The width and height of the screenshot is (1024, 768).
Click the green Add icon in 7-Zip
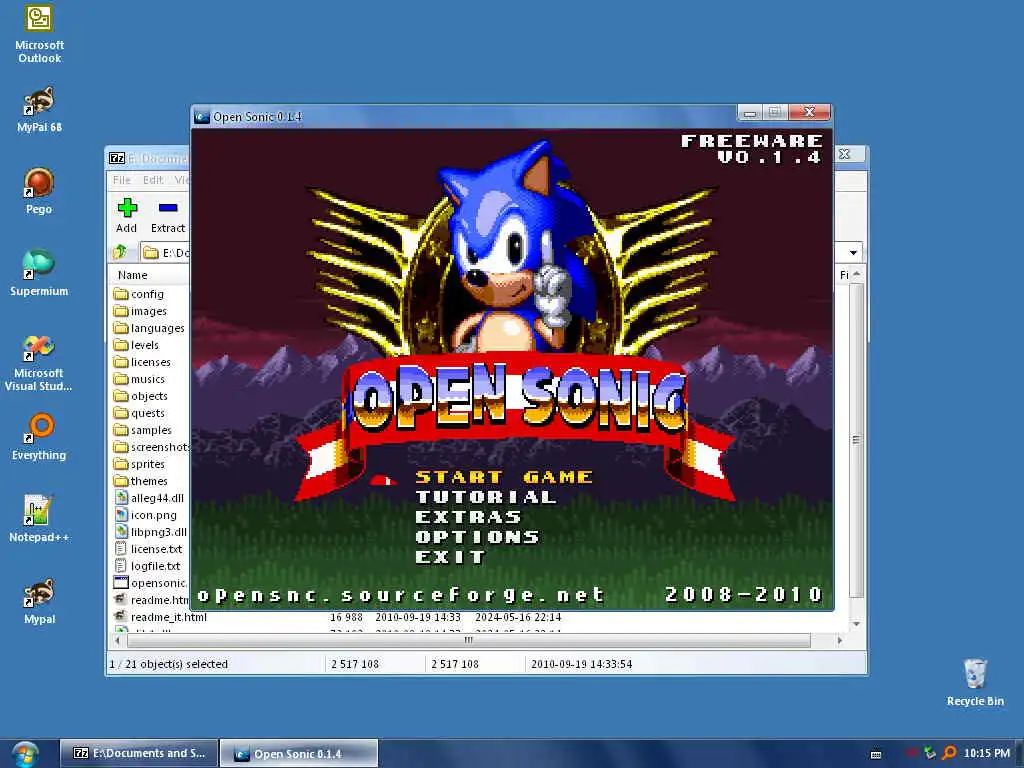[x=127, y=216]
